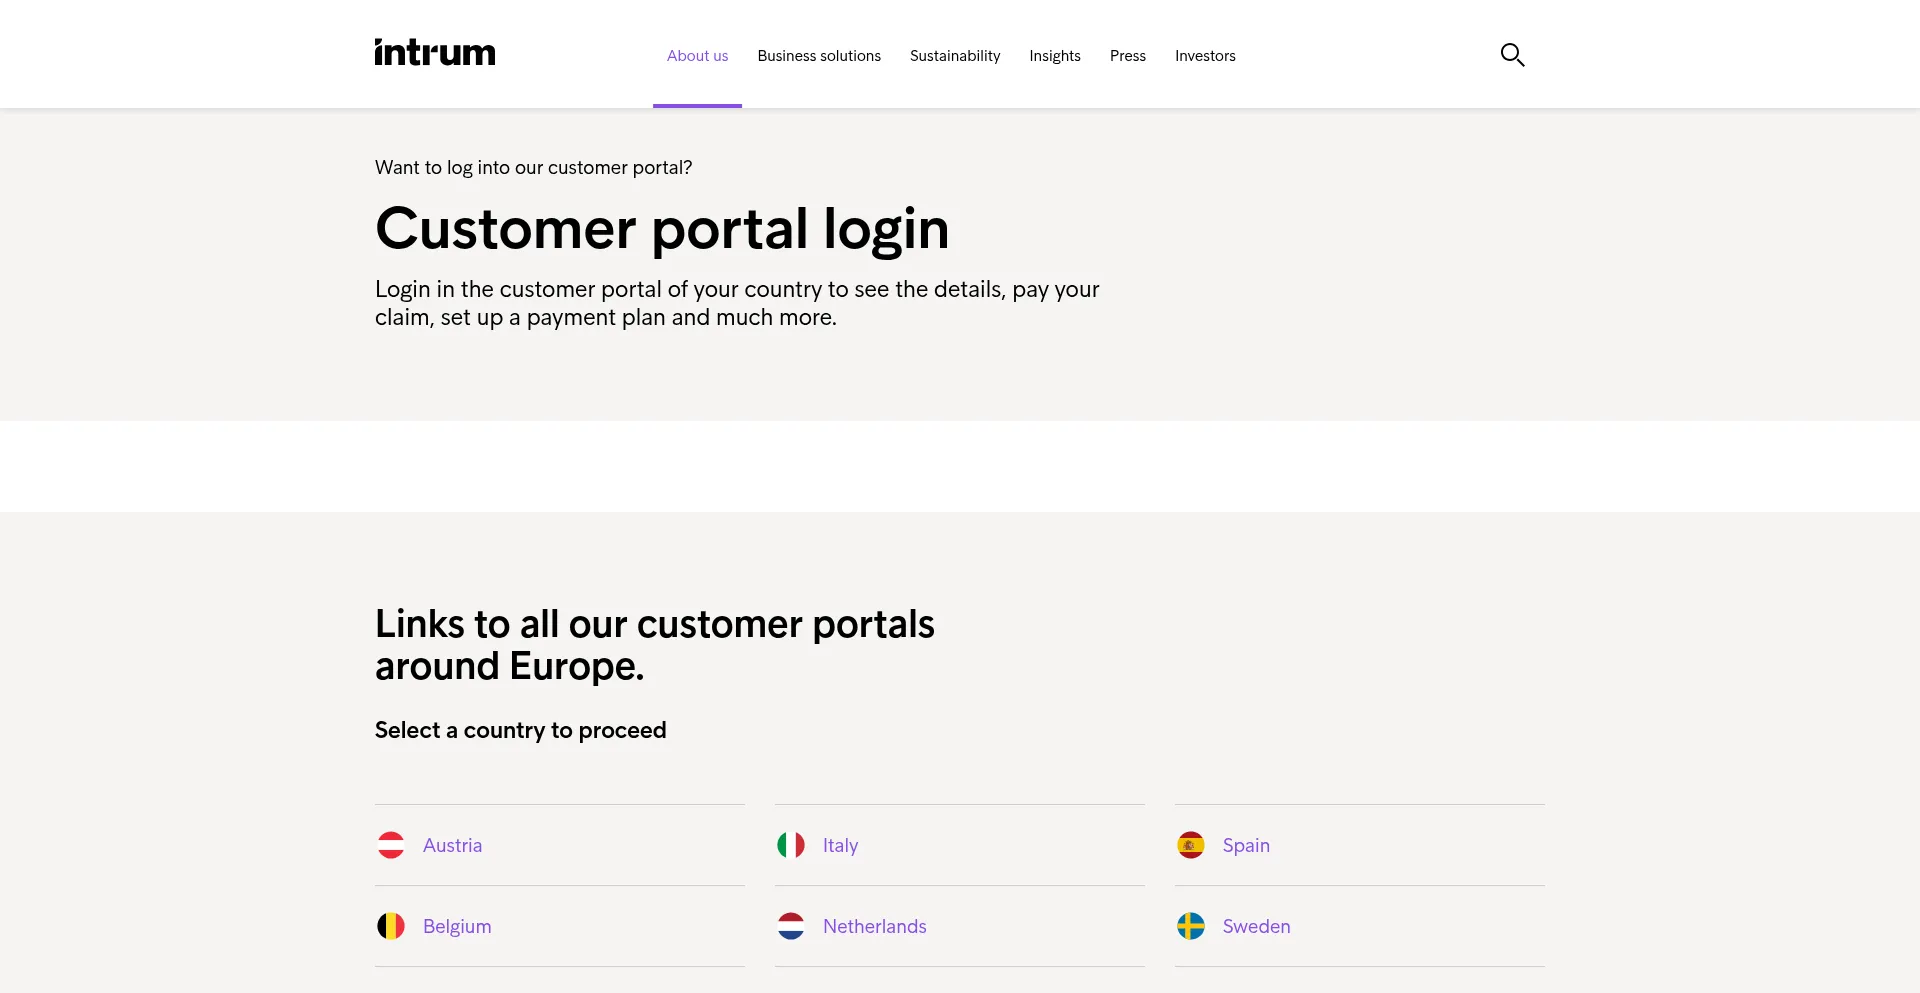The height and width of the screenshot is (993, 1920).
Task: Open the Sustainability menu
Action: [955, 56]
